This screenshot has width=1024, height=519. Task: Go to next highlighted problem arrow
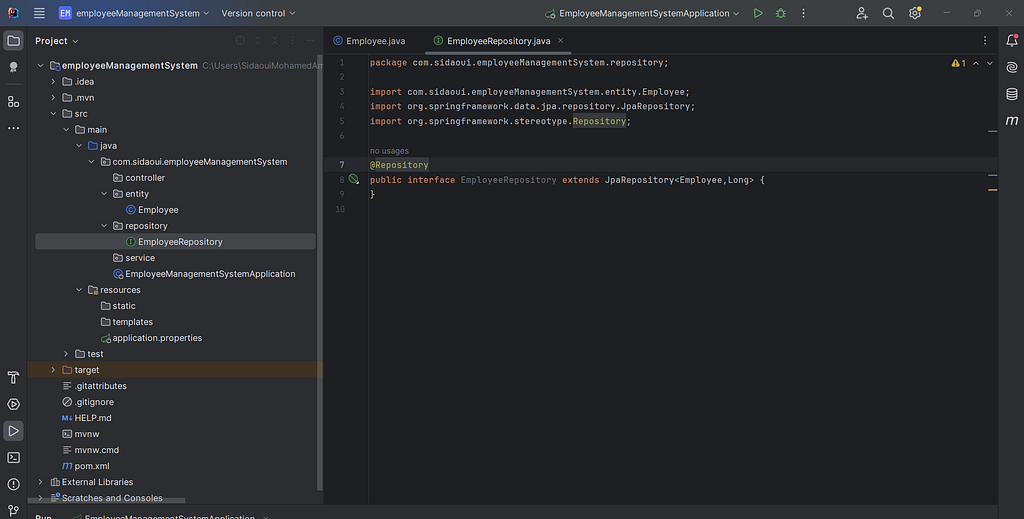click(x=989, y=63)
